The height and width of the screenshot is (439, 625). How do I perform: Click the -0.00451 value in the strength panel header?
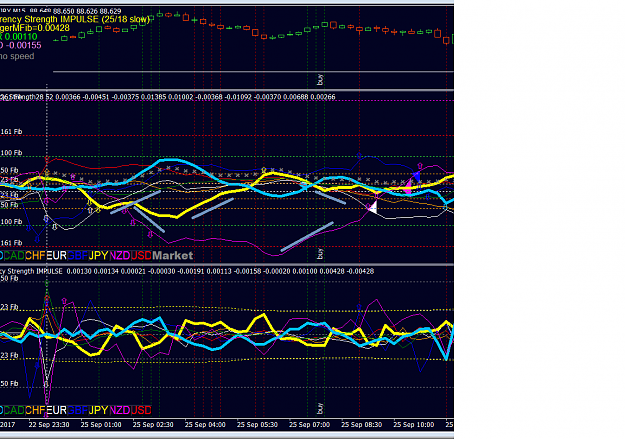[x=96, y=97]
